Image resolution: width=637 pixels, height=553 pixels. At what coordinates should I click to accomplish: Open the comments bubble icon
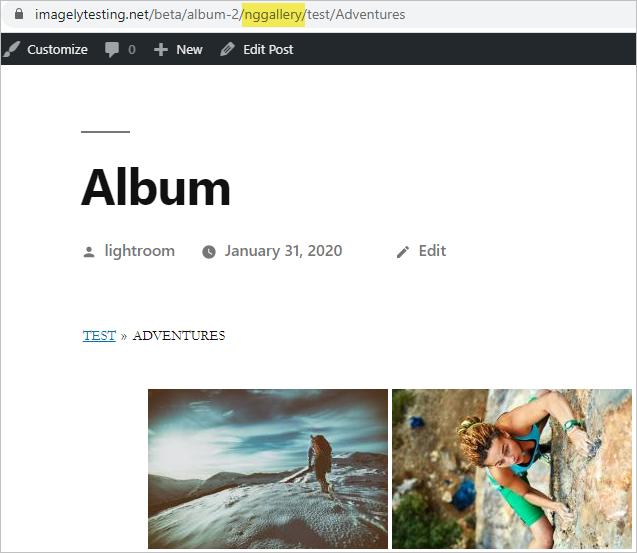tap(111, 50)
